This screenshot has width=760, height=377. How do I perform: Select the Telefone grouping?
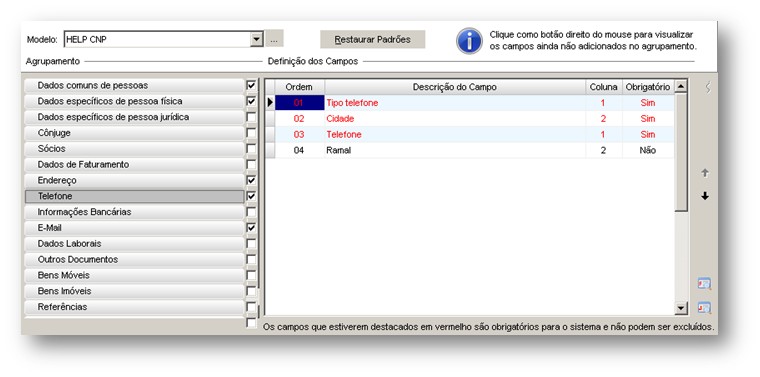pyautogui.click(x=134, y=196)
